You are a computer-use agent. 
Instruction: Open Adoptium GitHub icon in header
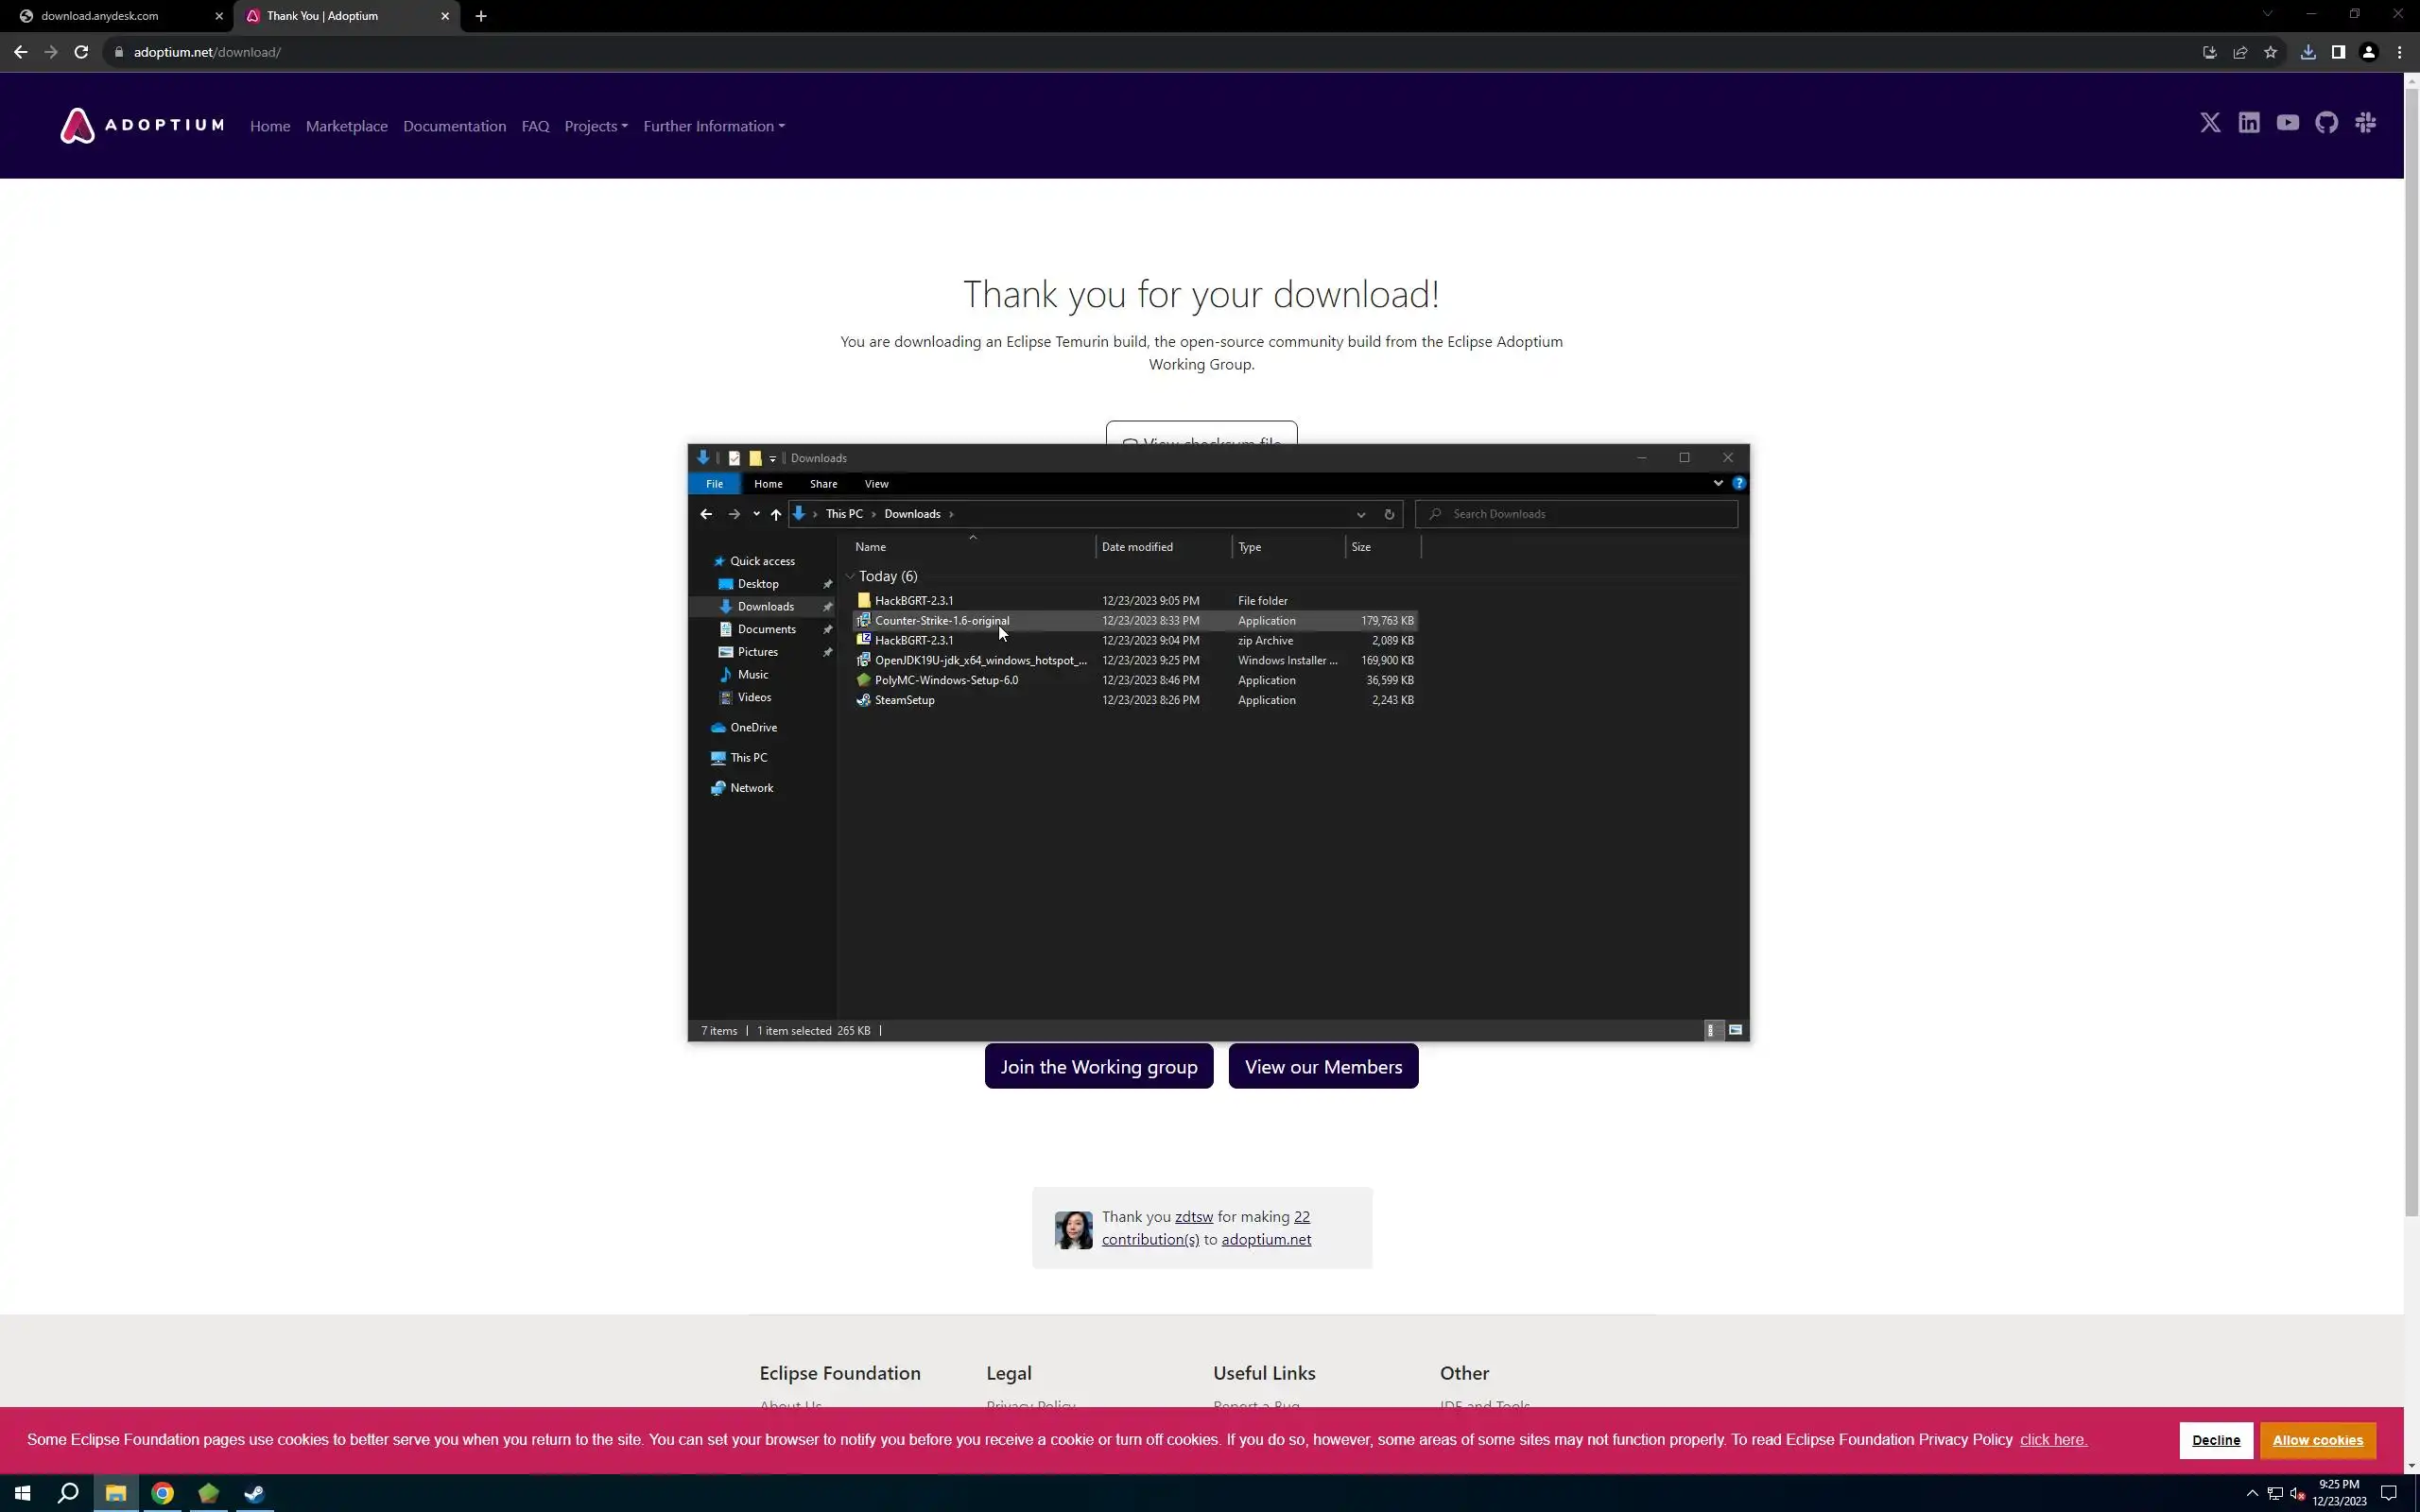tap(2326, 123)
